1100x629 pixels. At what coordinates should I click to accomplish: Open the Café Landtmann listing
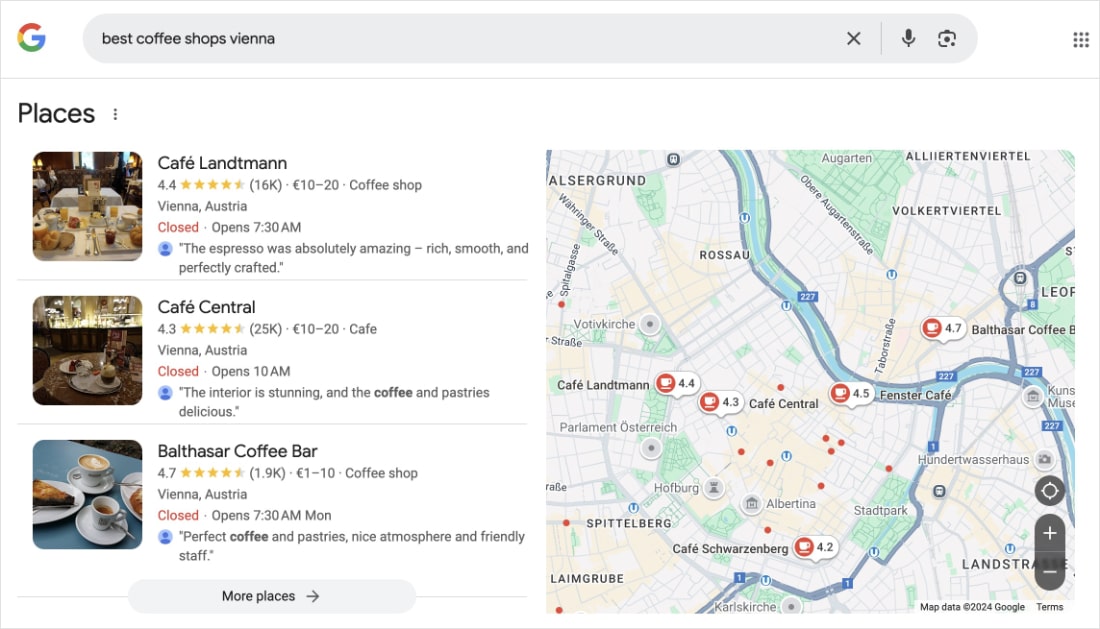tap(222, 163)
